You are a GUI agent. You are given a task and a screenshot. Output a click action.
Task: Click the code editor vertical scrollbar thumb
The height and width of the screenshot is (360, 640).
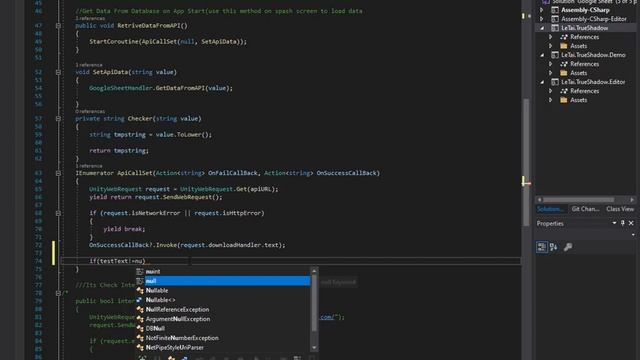(x=526, y=162)
